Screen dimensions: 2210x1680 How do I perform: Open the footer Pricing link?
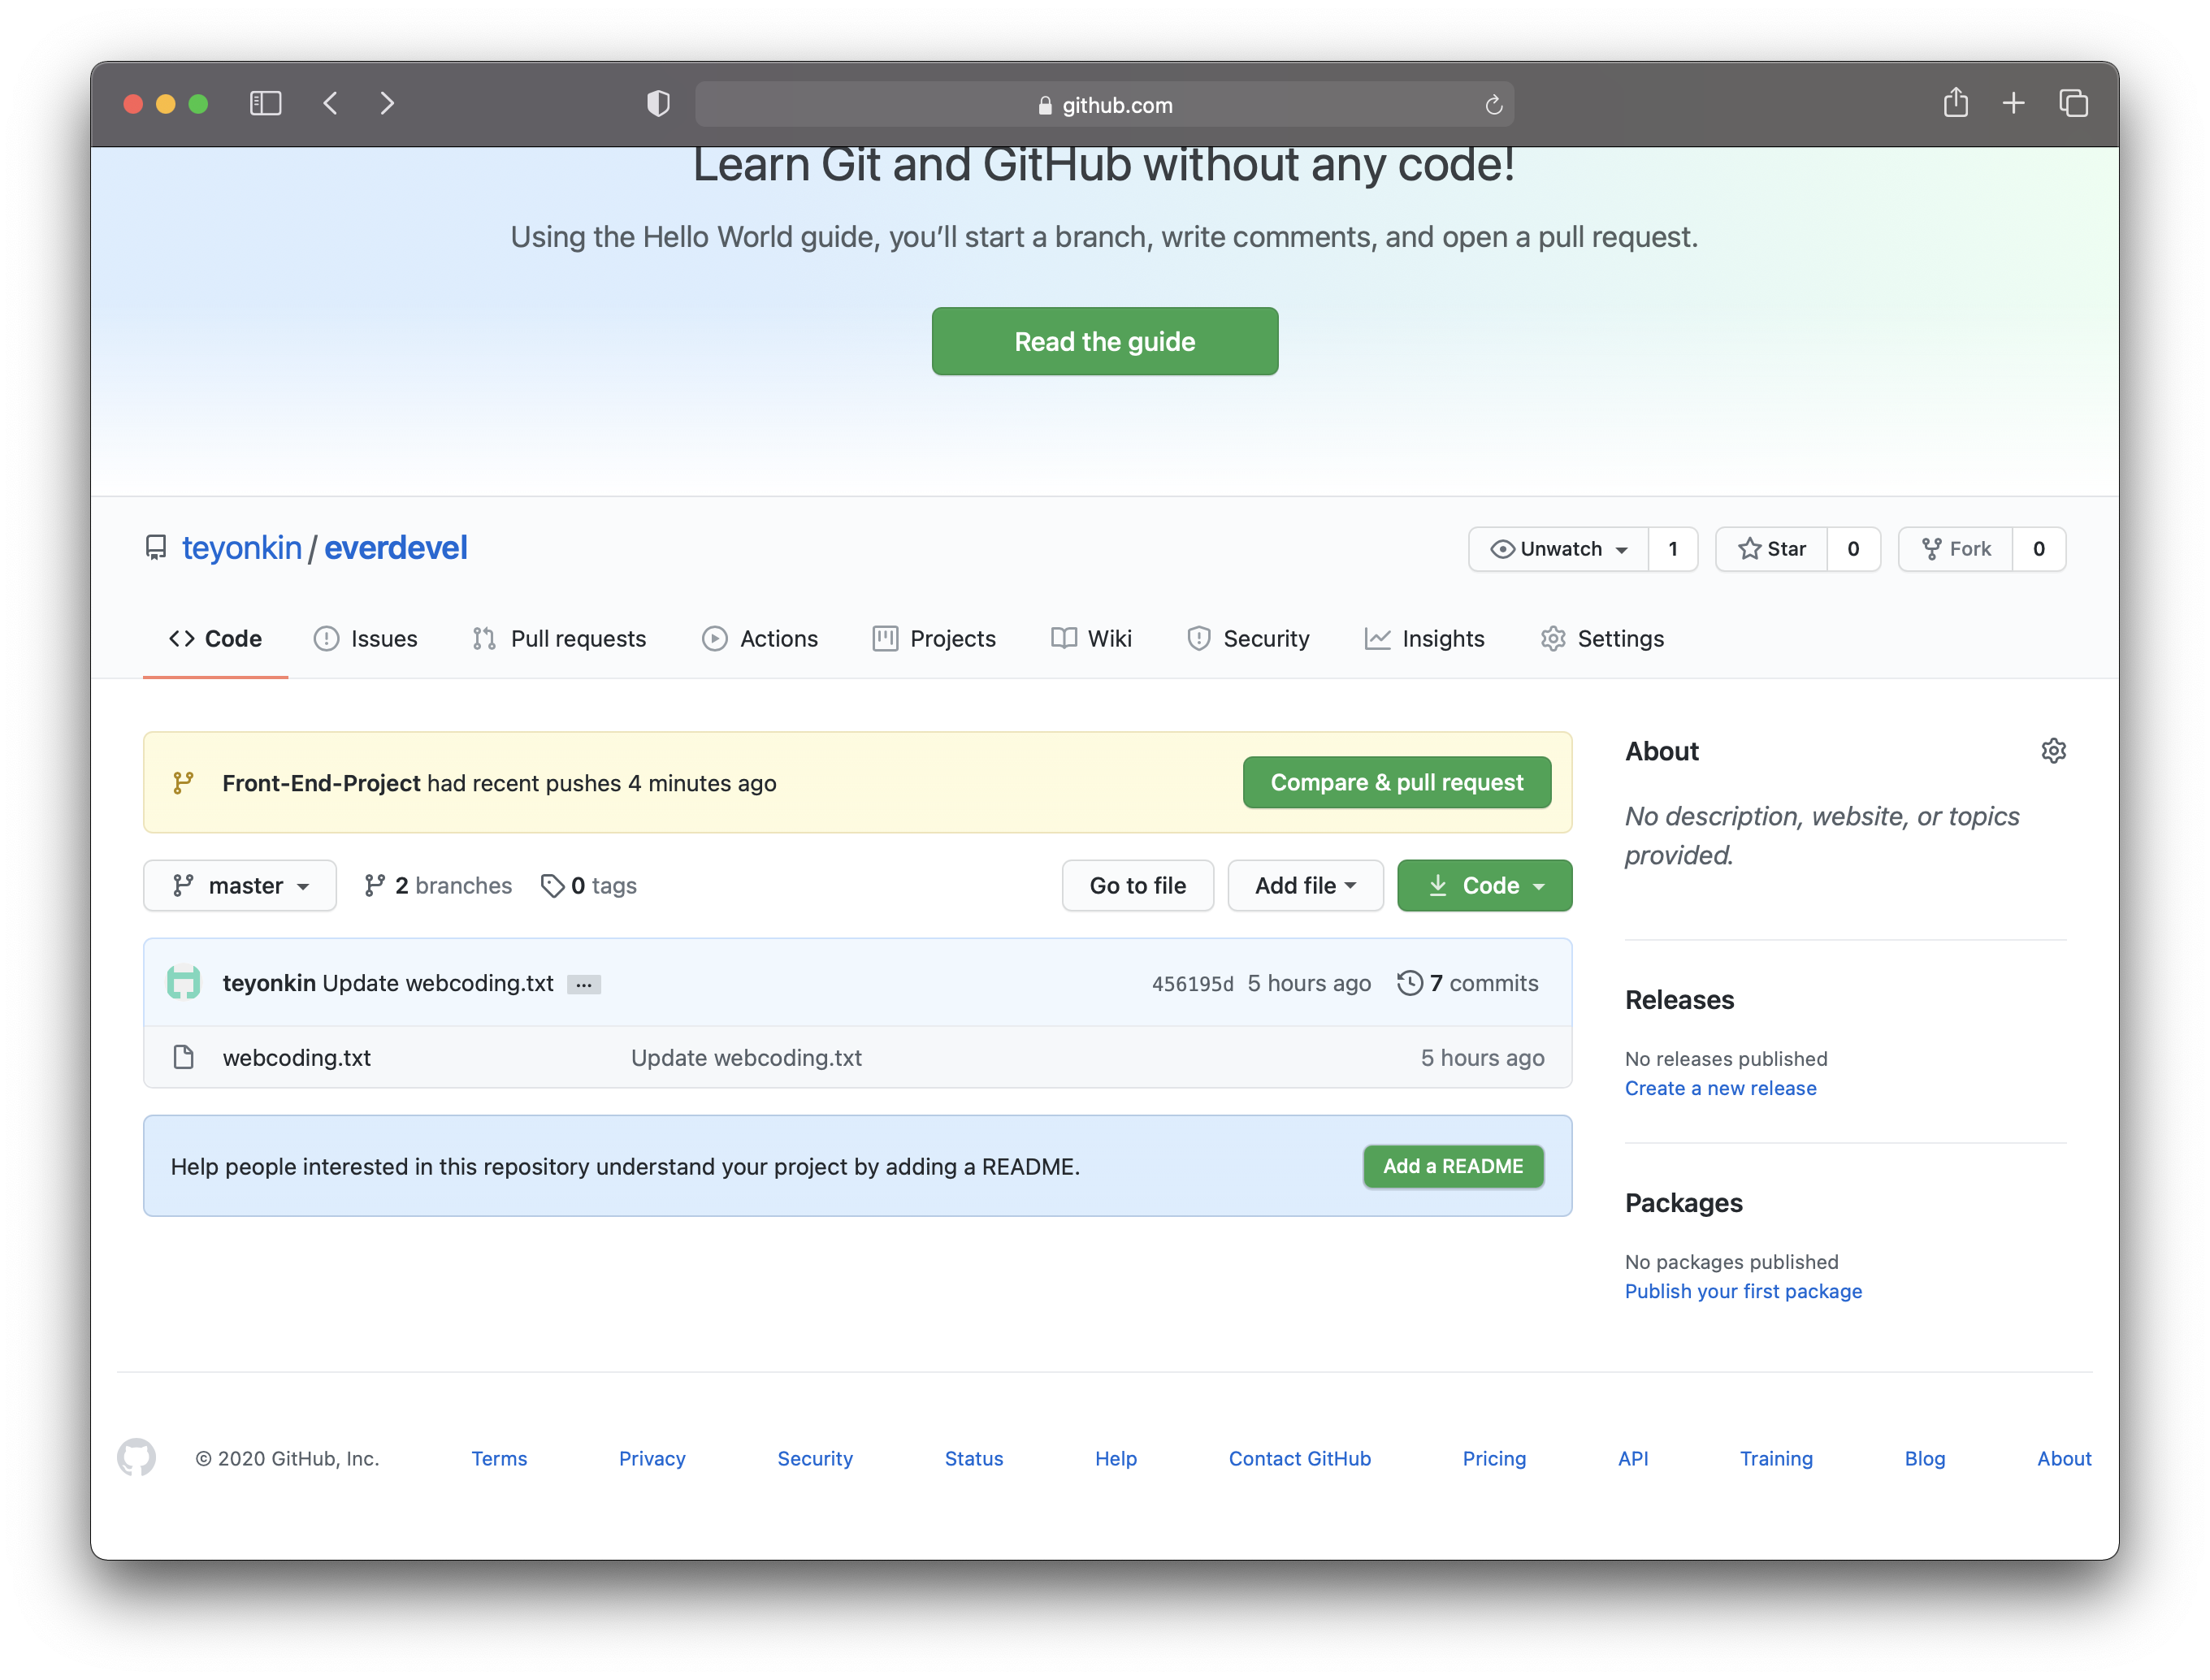[x=1494, y=1458]
